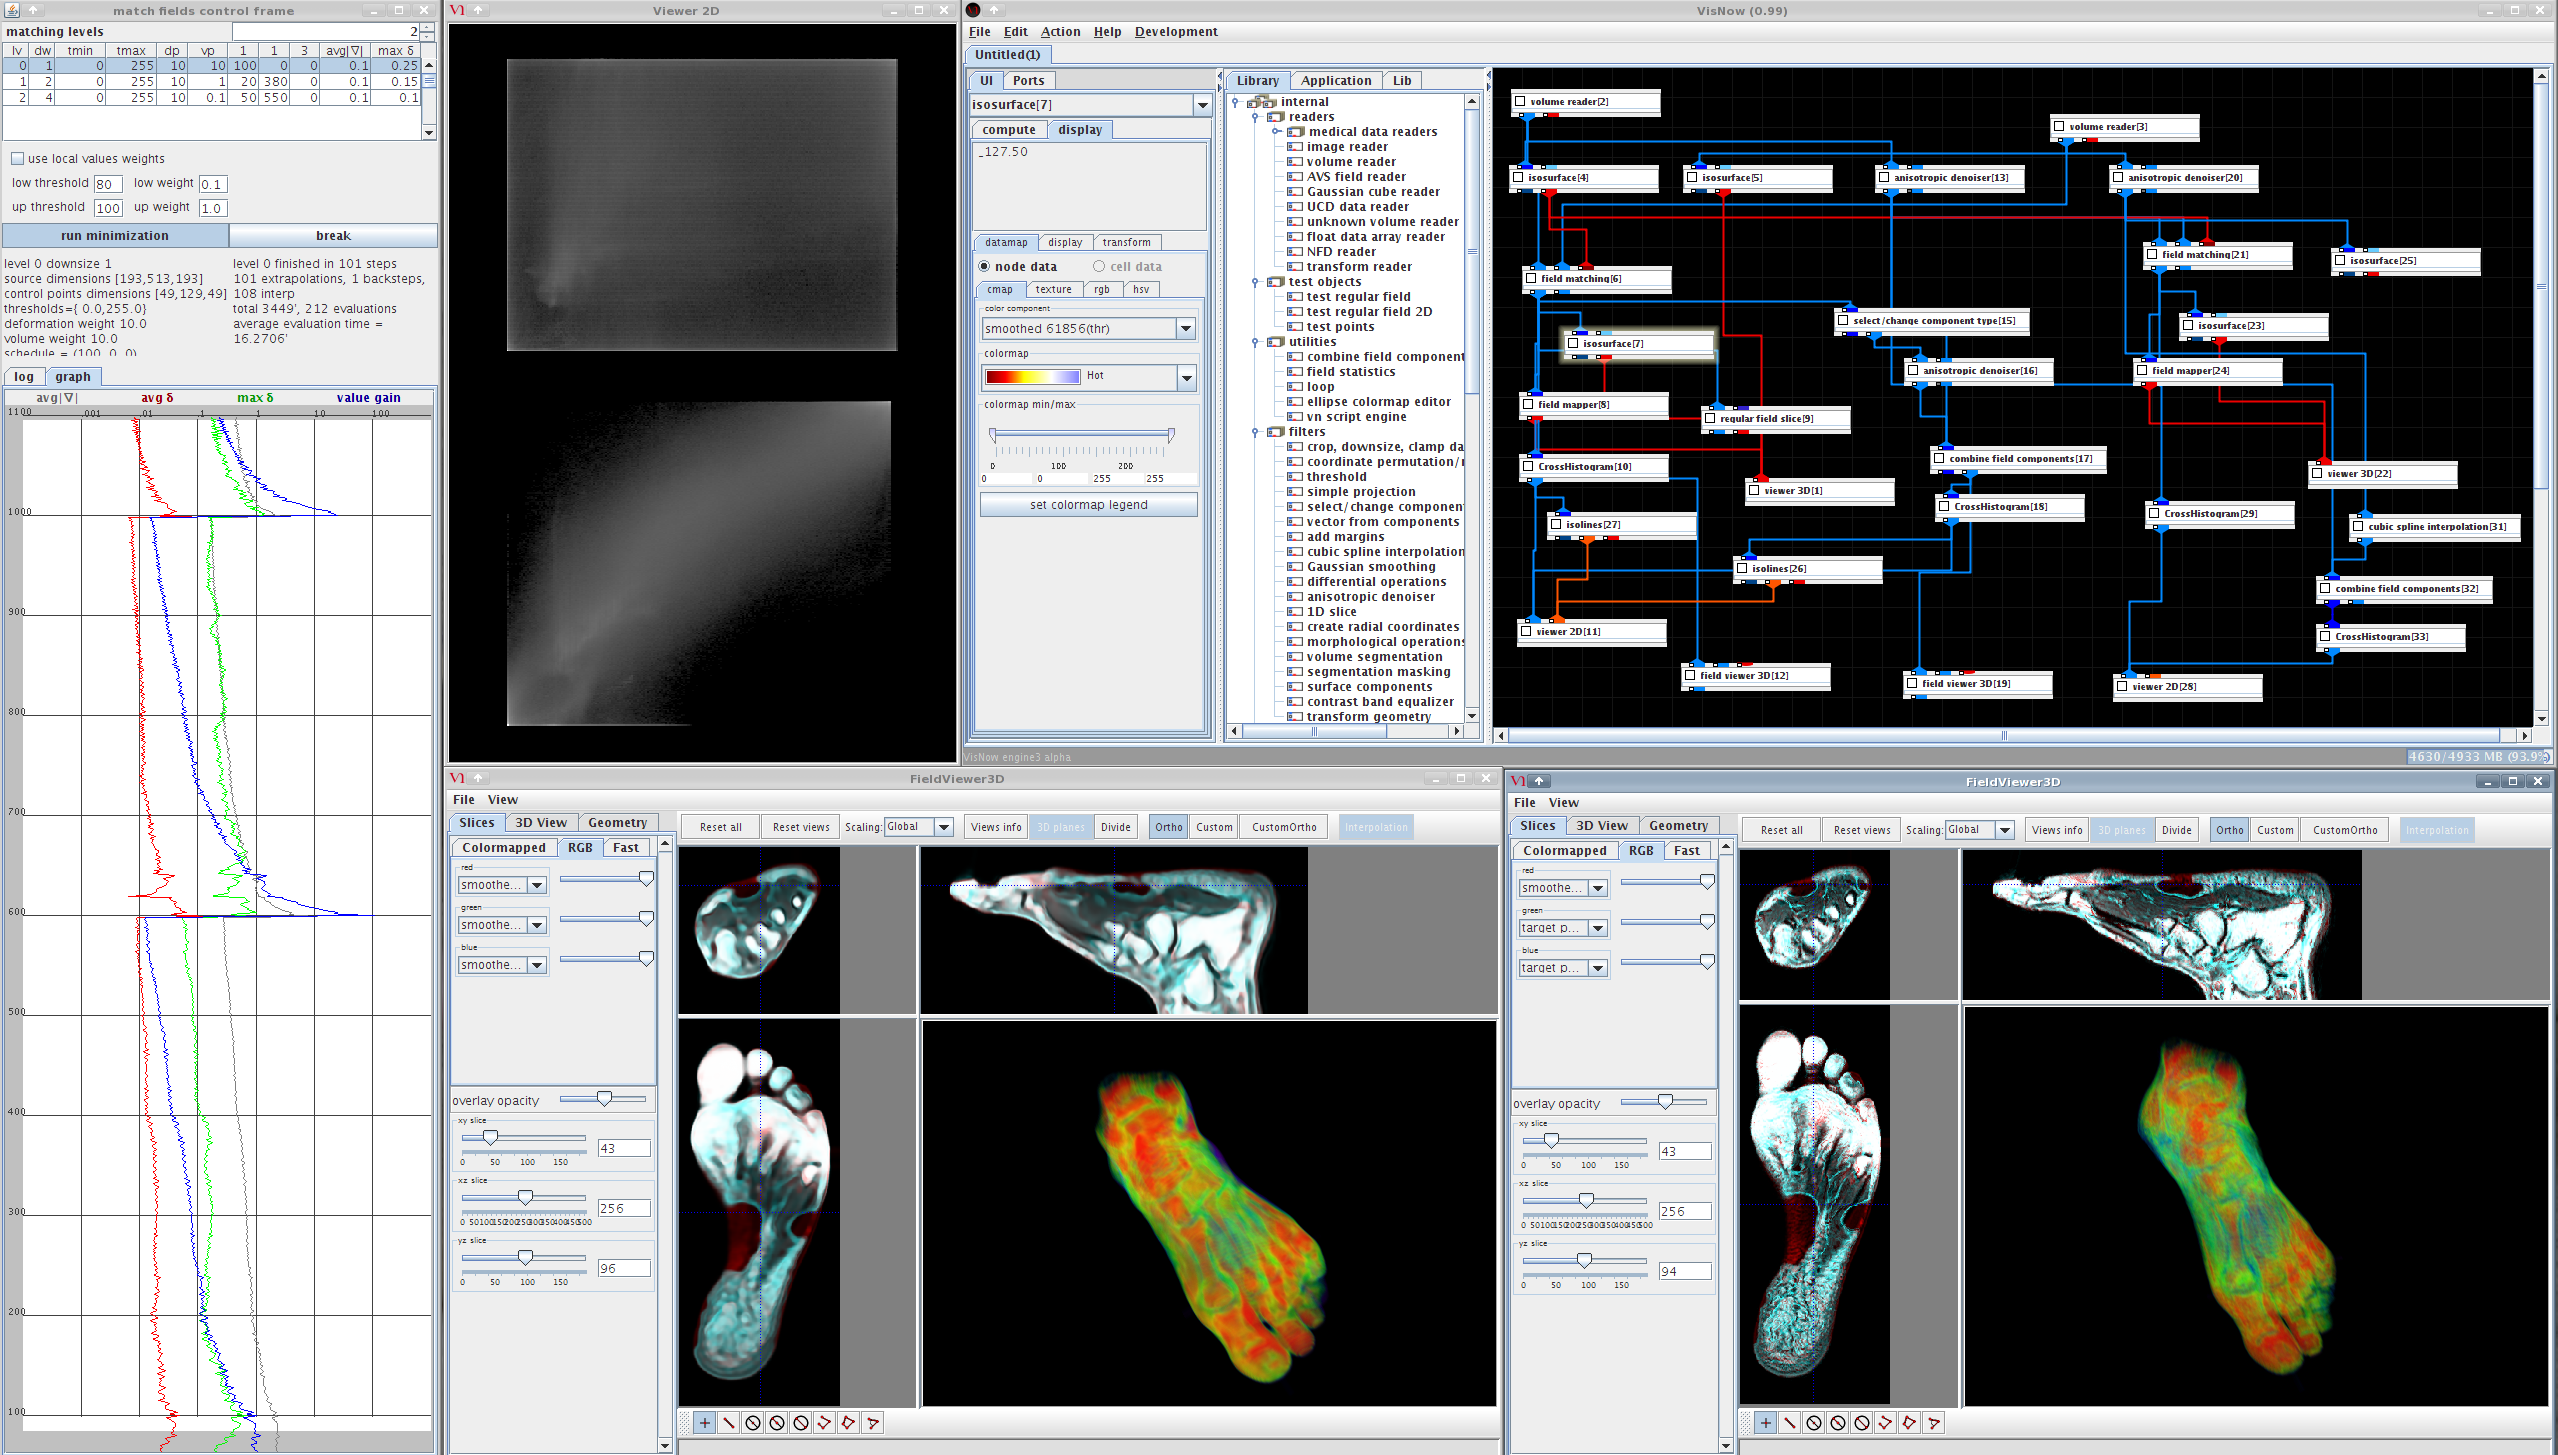Select the line segment tool in left FieldViewer3D

(729, 1423)
